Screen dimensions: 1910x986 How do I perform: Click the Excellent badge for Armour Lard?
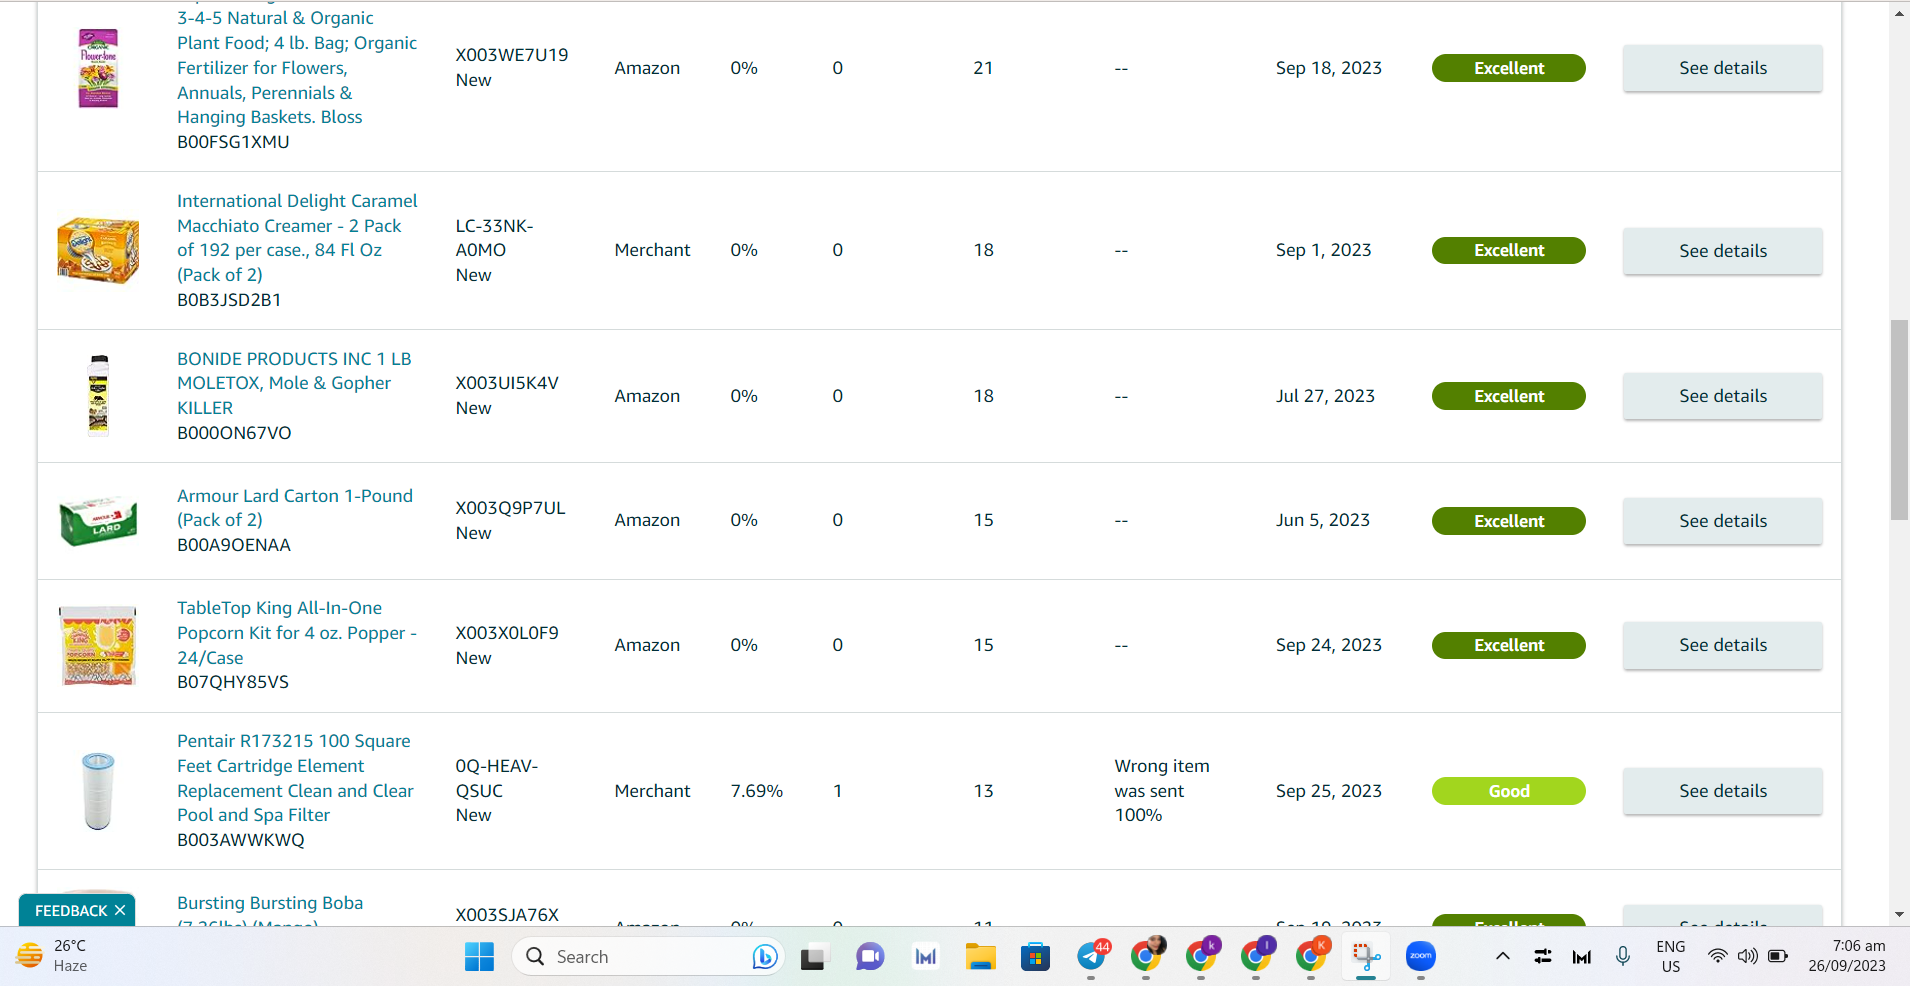1508,521
